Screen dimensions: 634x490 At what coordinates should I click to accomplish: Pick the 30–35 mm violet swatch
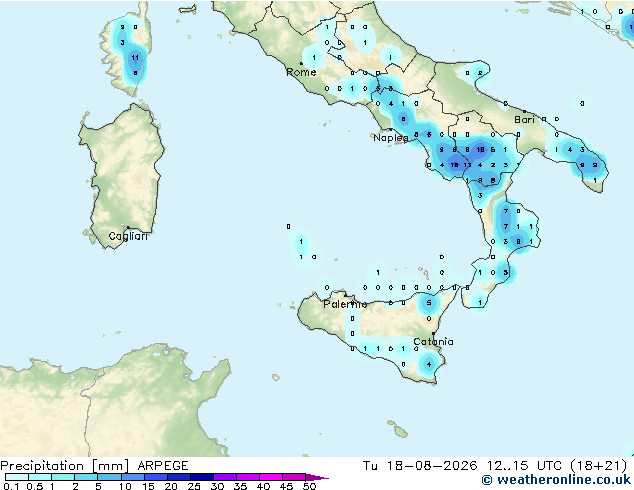coord(224,477)
